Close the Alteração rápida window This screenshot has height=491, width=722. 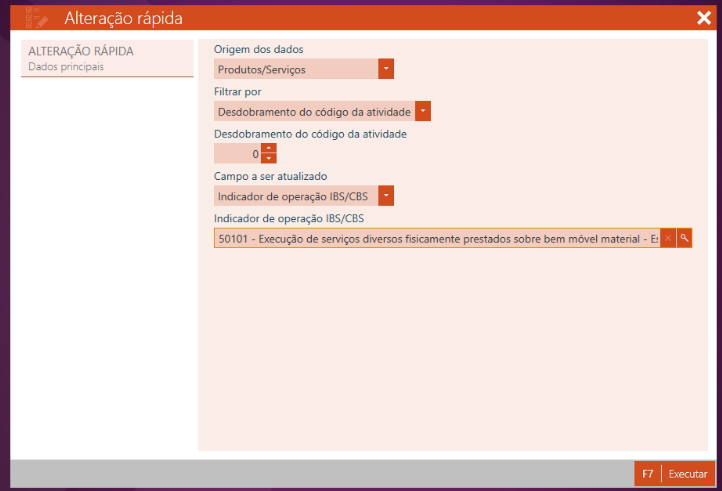click(703, 18)
